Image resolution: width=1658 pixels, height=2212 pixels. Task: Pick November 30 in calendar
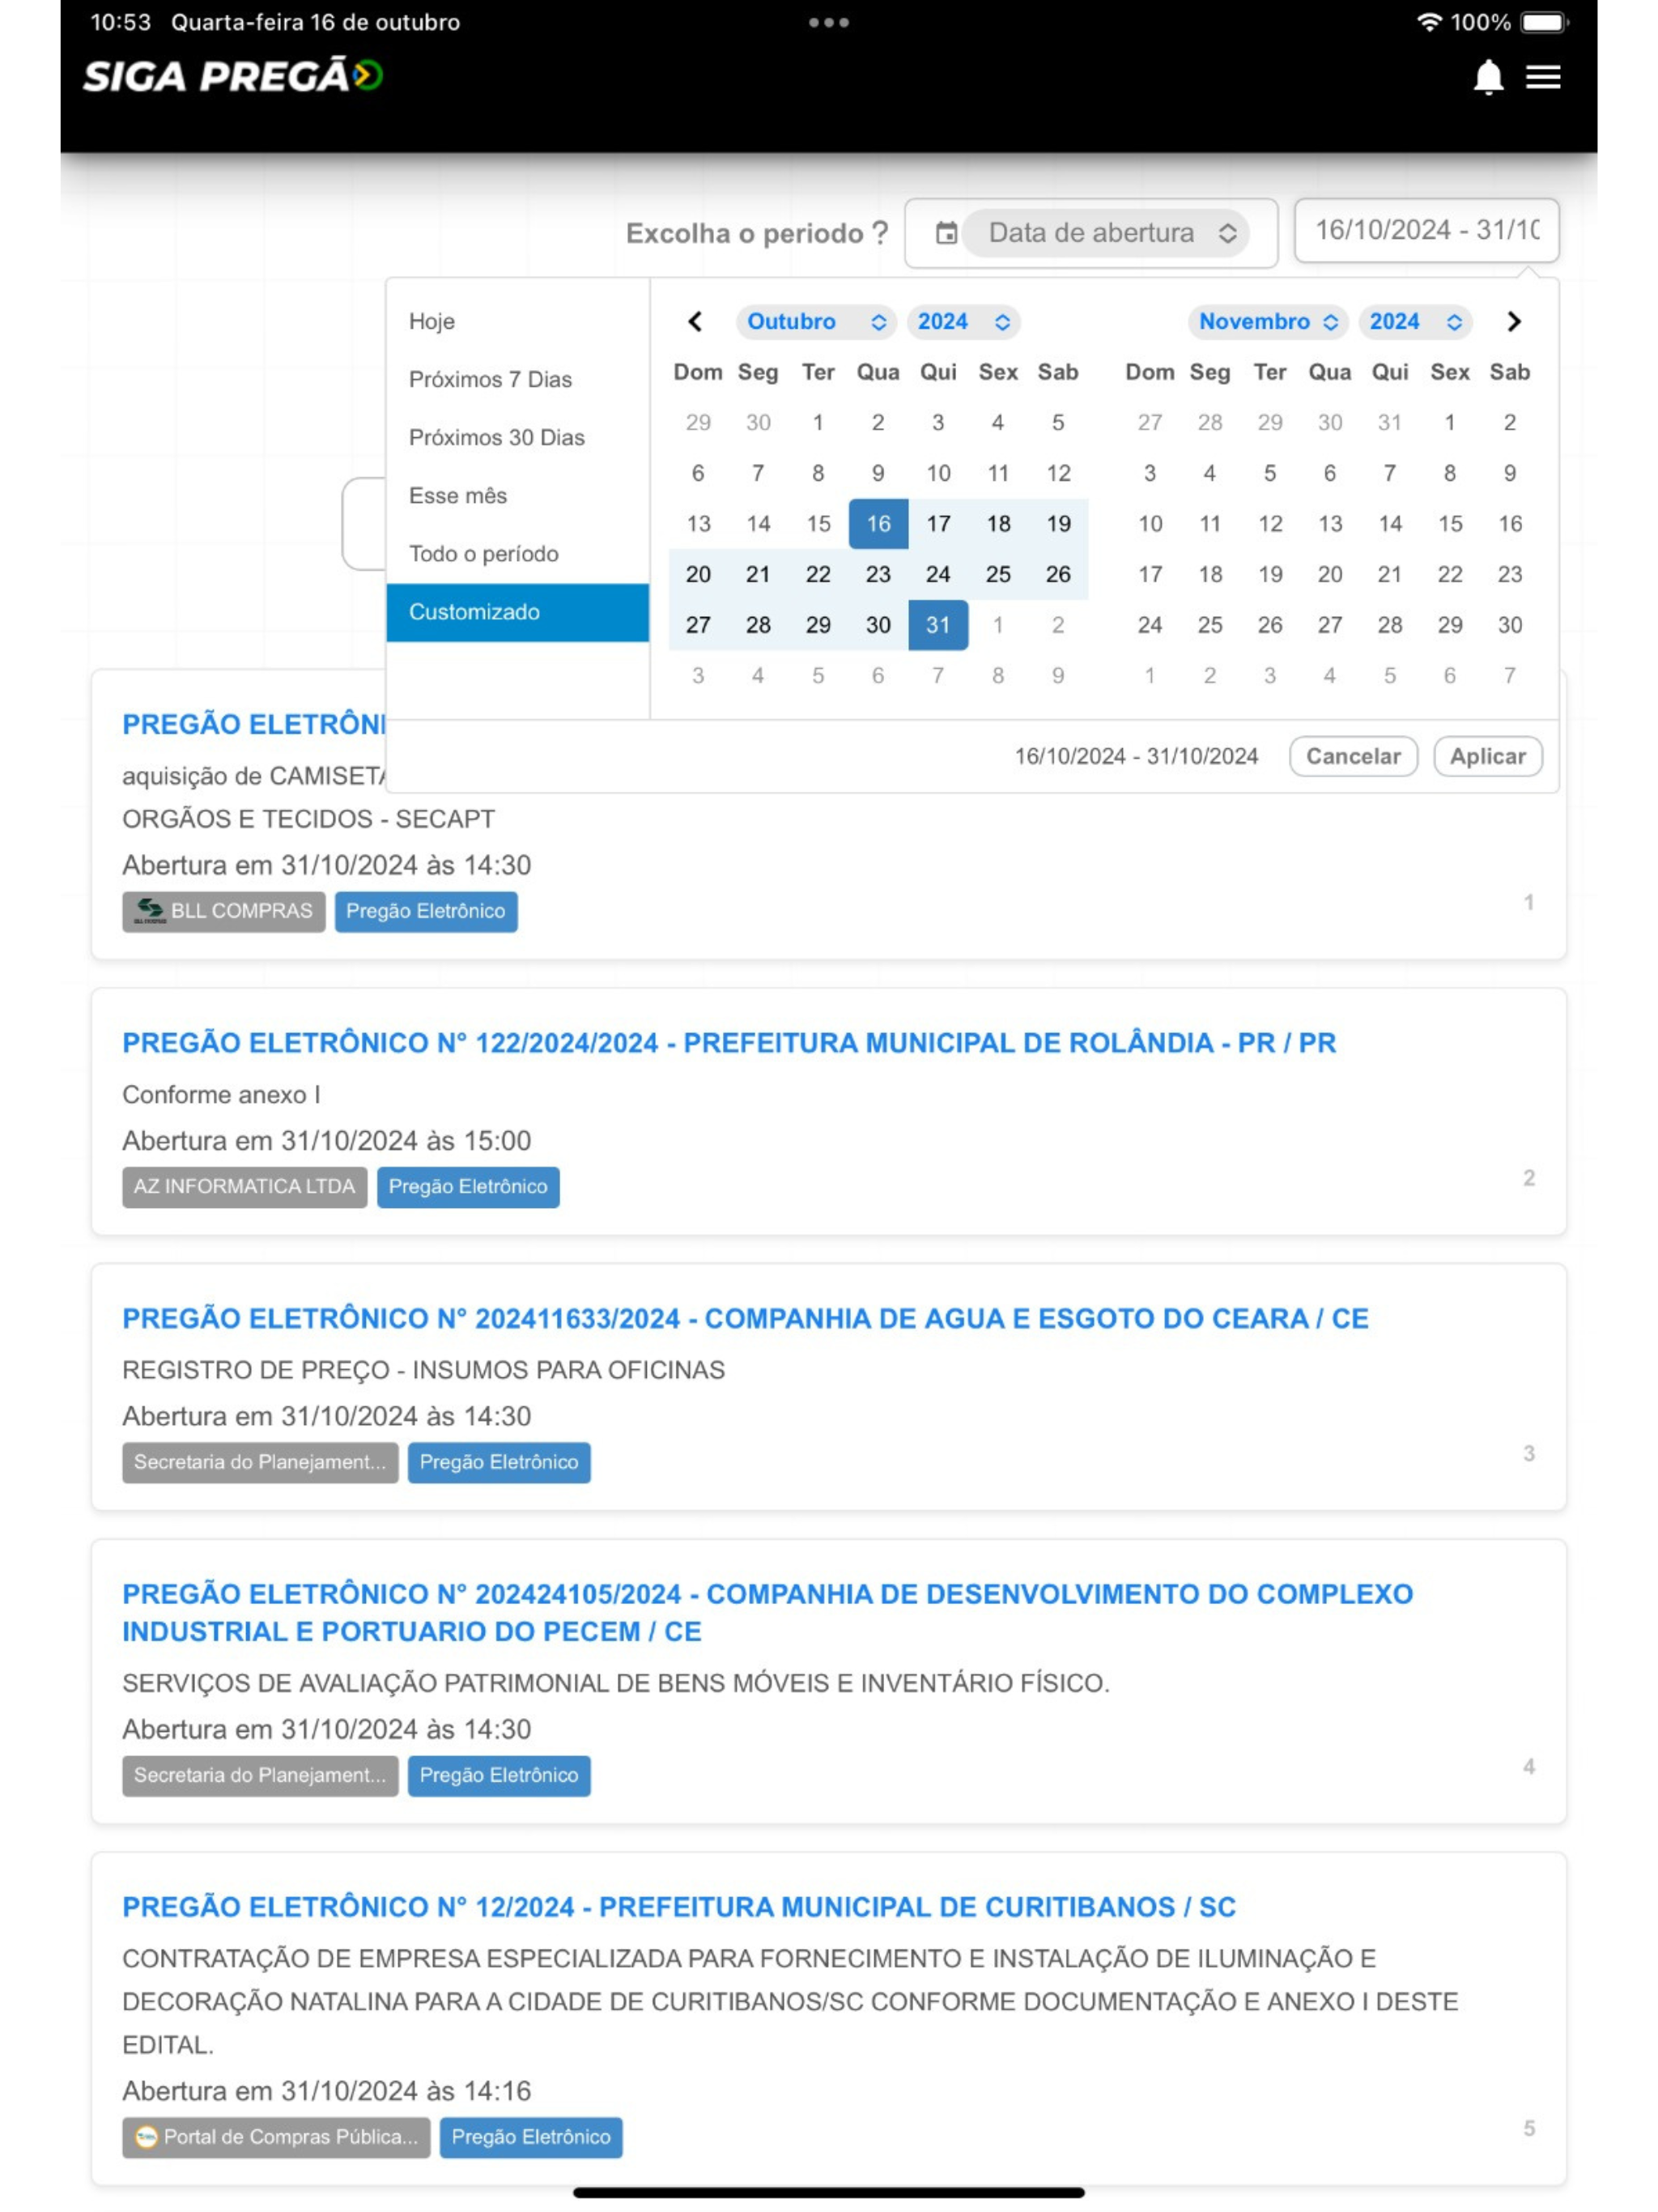click(1509, 625)
